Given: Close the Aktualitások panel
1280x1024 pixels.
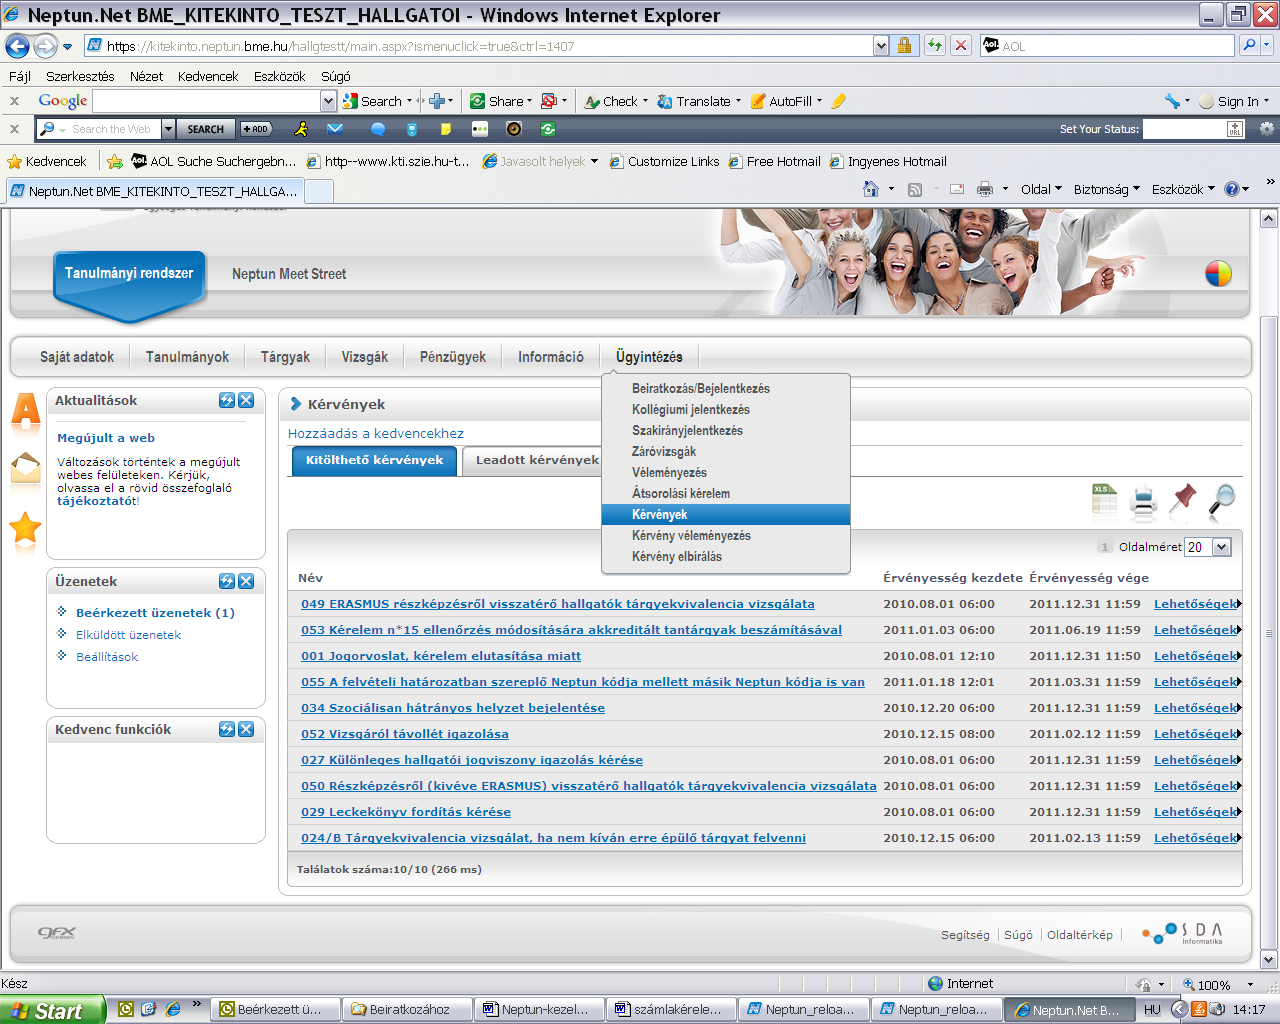Looking at the screenshot, I should [246, 400].
